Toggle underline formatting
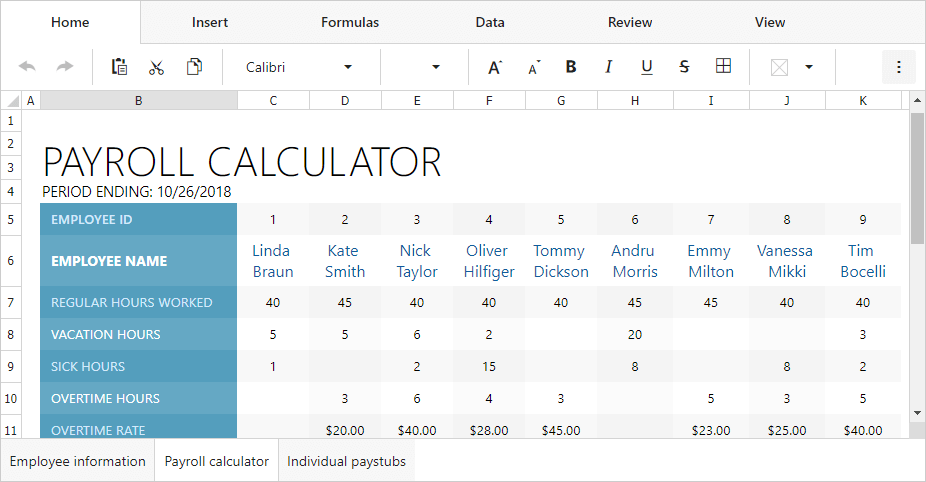The height and width of the screenshot is (482, 926). (x=647, y=67)
